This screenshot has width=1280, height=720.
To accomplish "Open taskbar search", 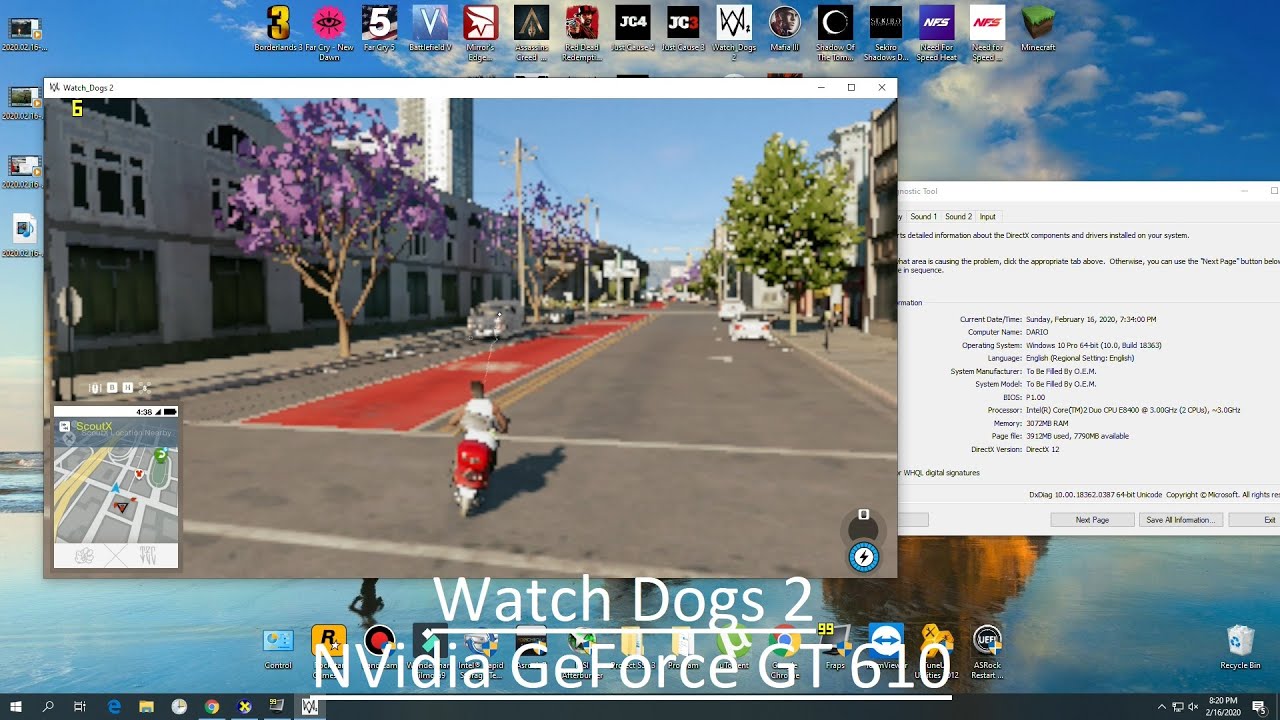I will [48, 707].
